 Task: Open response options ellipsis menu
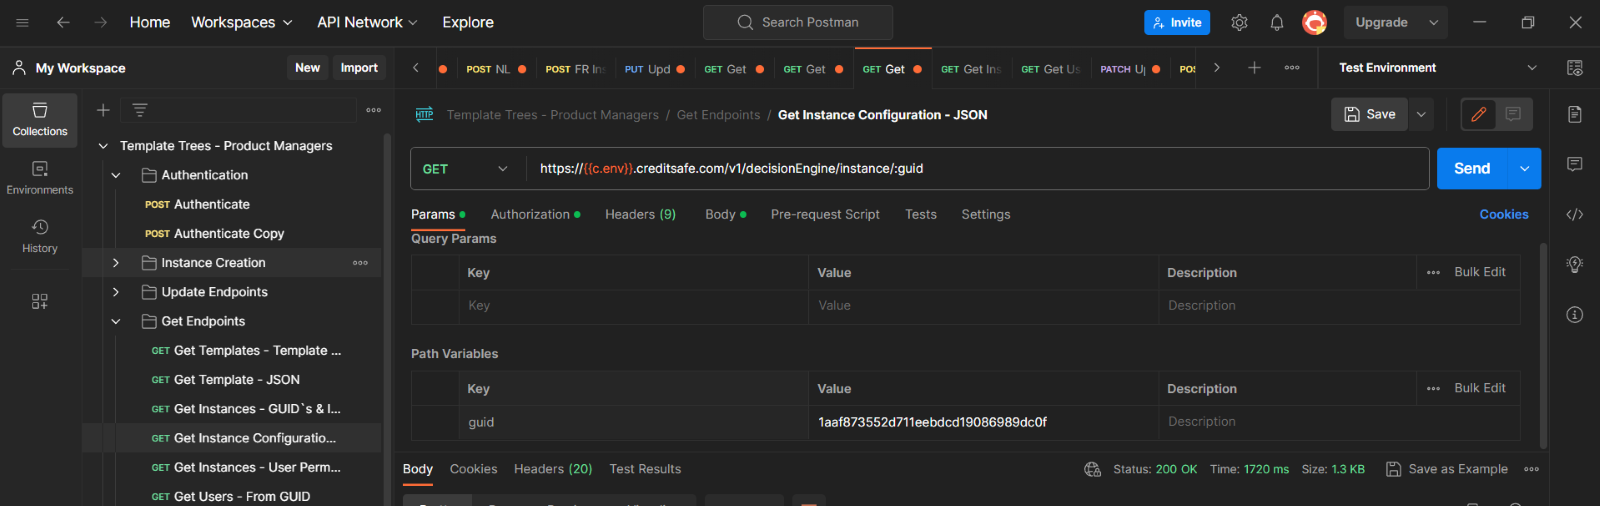(1531, 469)
